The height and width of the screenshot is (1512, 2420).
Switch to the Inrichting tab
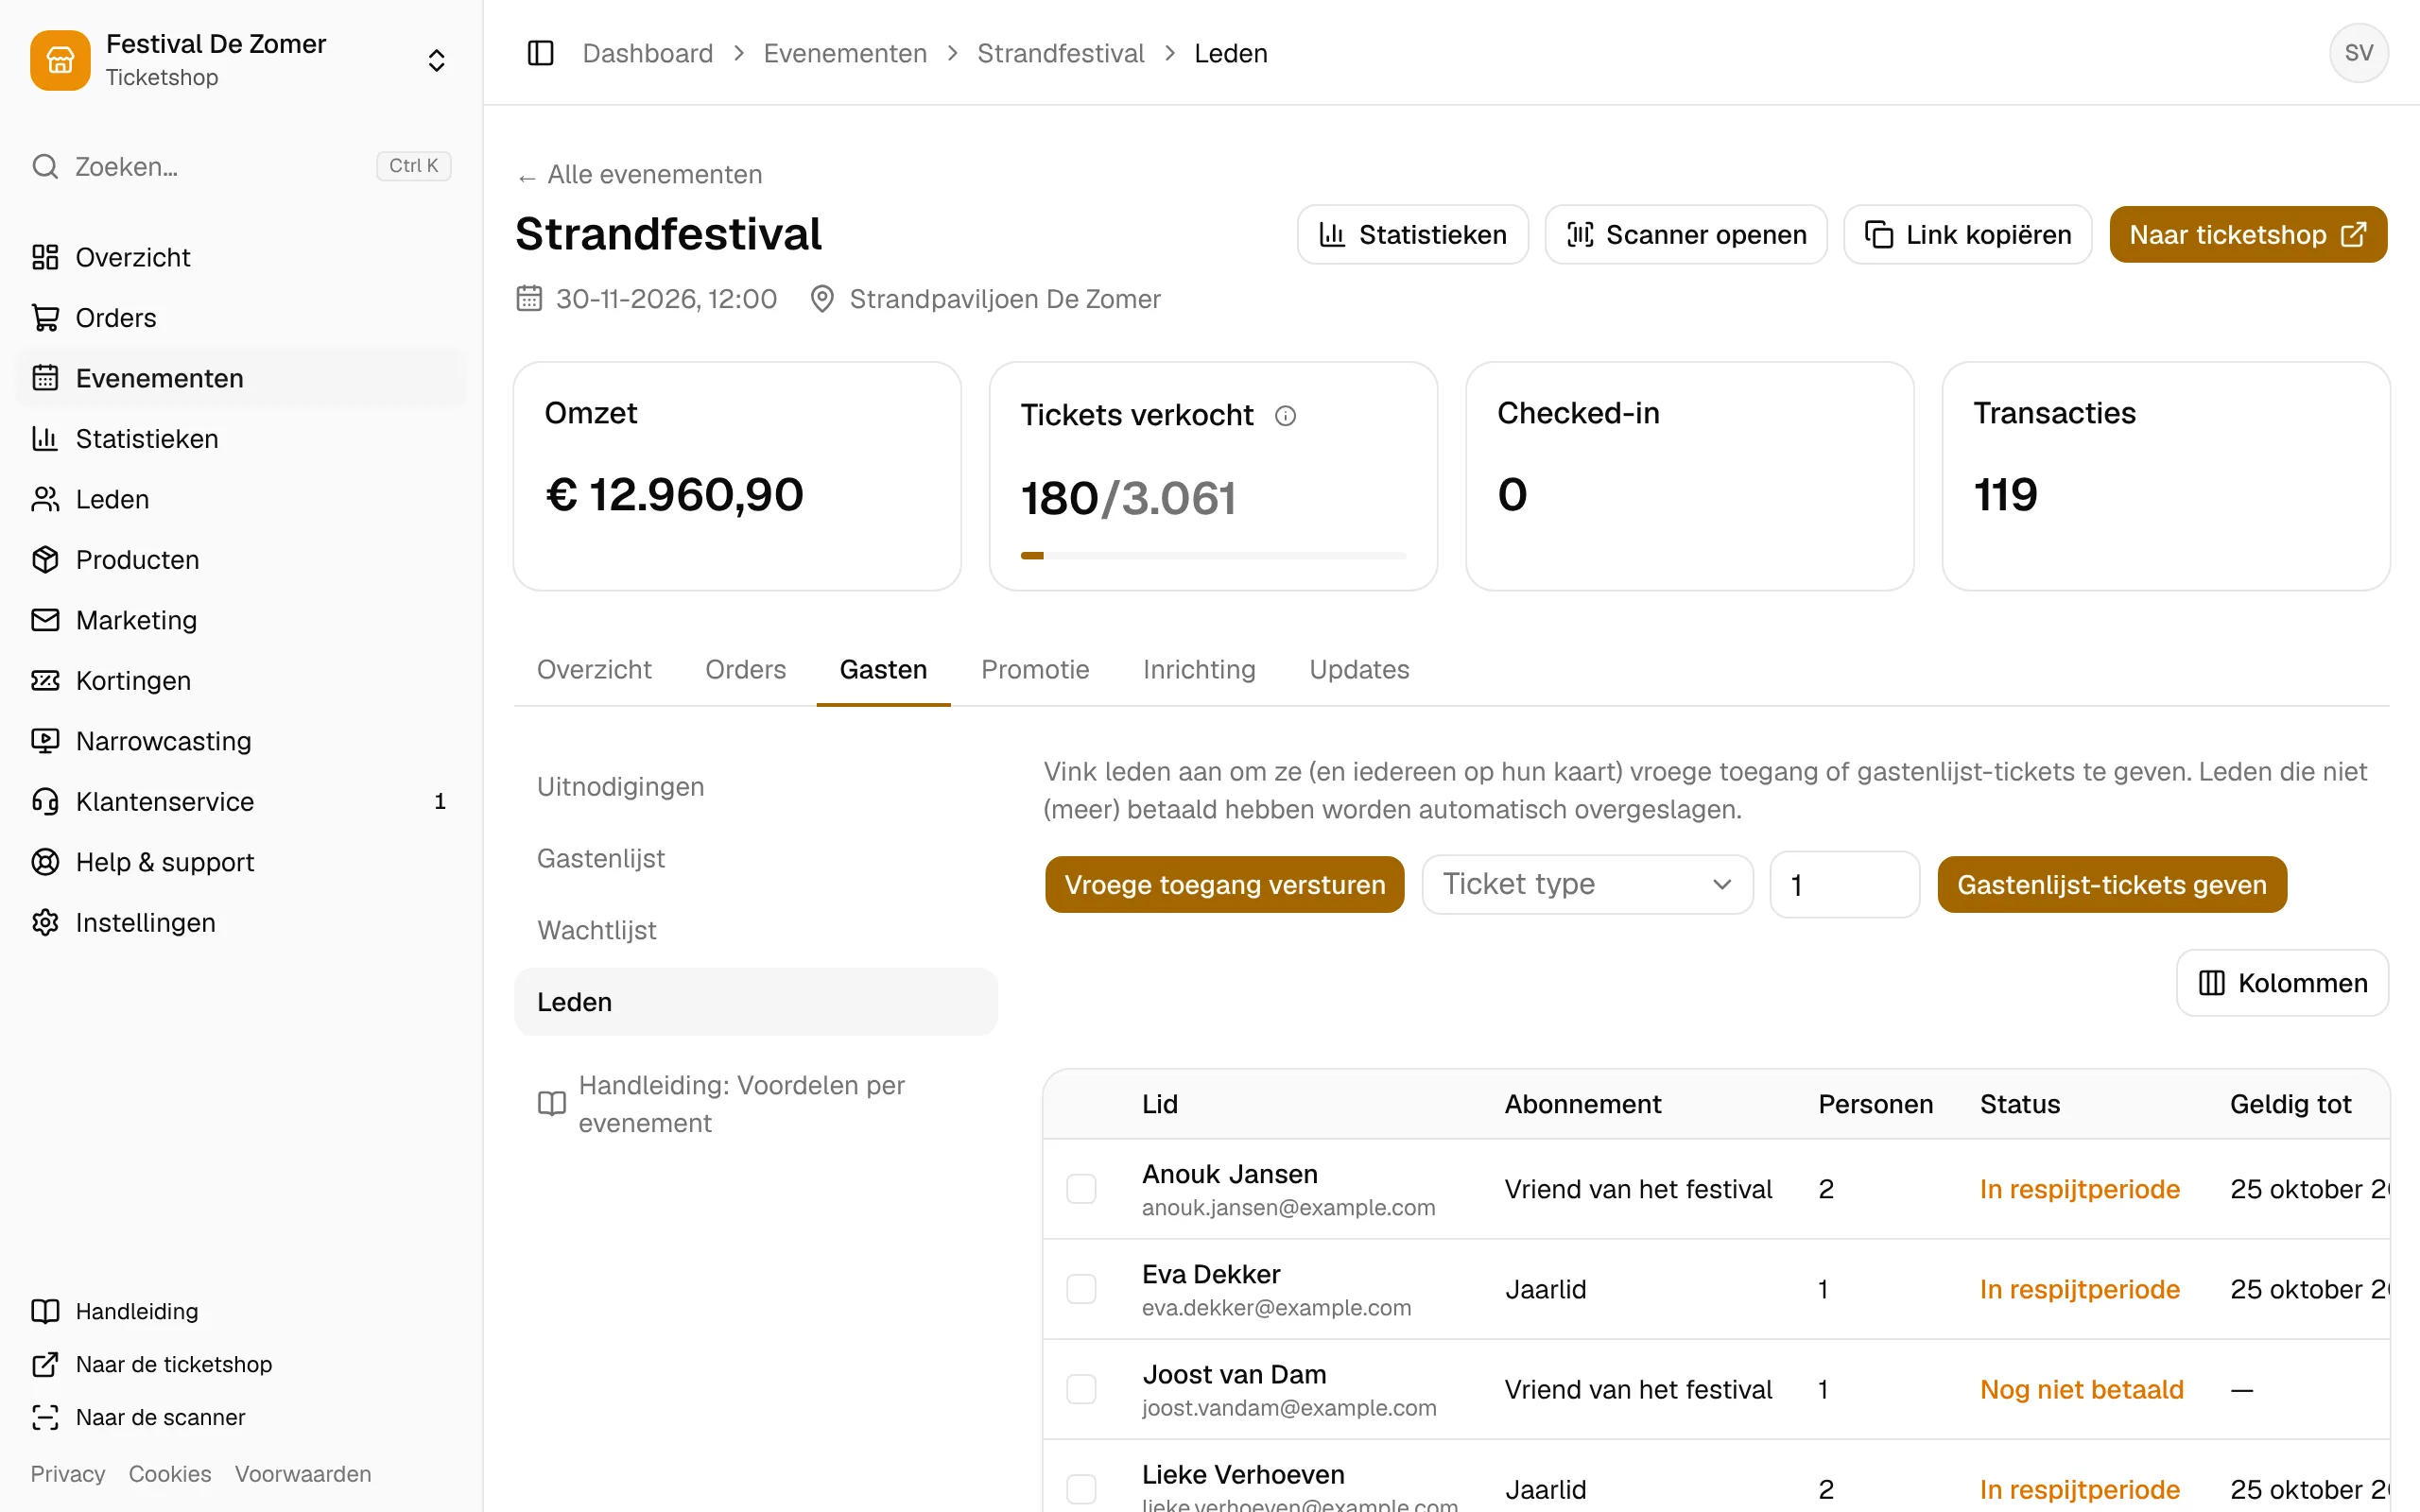1199,669
